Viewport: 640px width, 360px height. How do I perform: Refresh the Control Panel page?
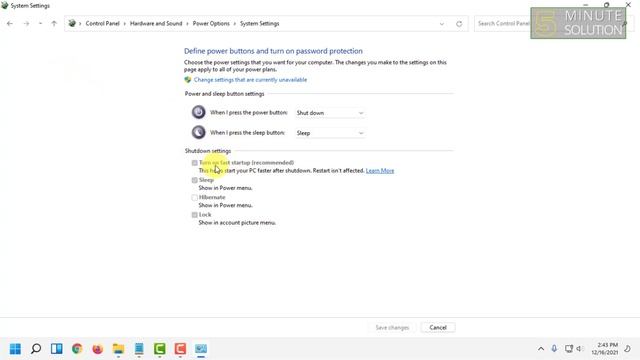(459, 24)
